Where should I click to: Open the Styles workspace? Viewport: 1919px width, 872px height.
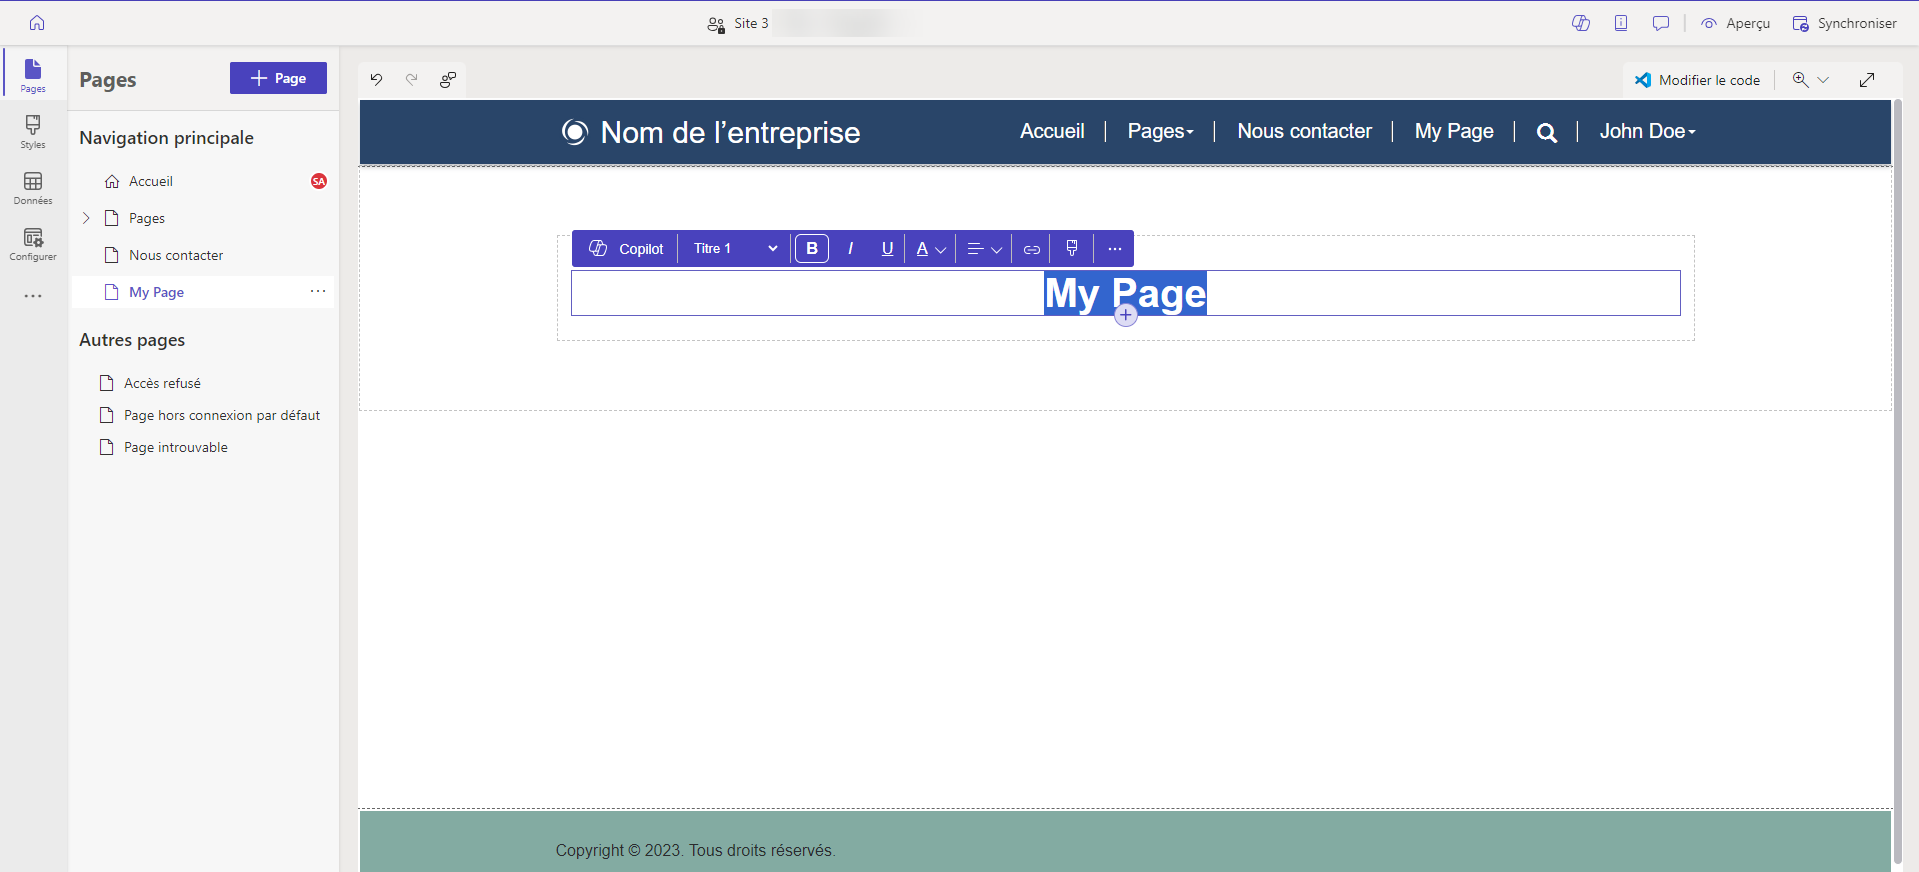[33, 131]
